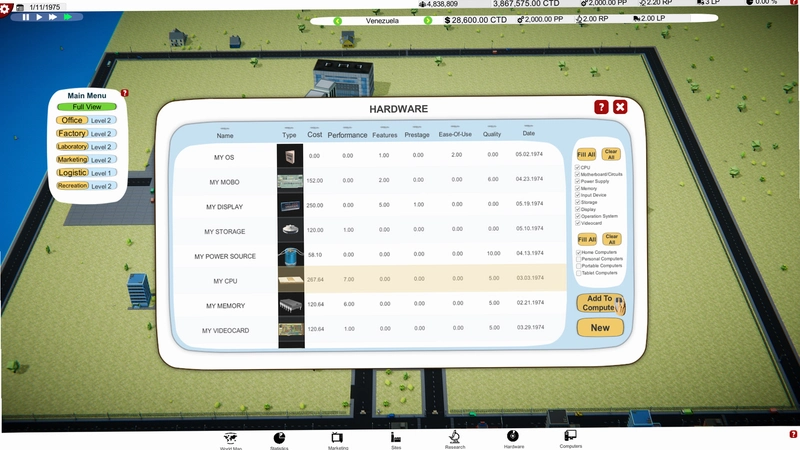The image size is (800, 450).
Task: Click MY MEMORY component thumbnail
Action: [291, 305]
